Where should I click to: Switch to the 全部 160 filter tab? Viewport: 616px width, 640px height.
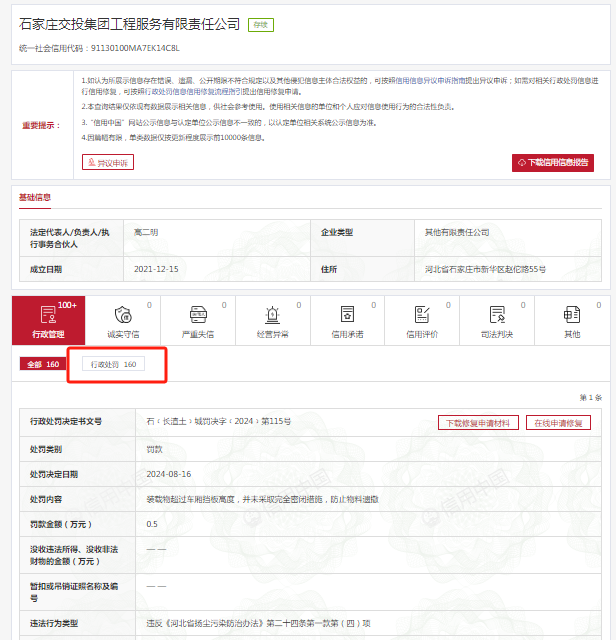(44, 364)
